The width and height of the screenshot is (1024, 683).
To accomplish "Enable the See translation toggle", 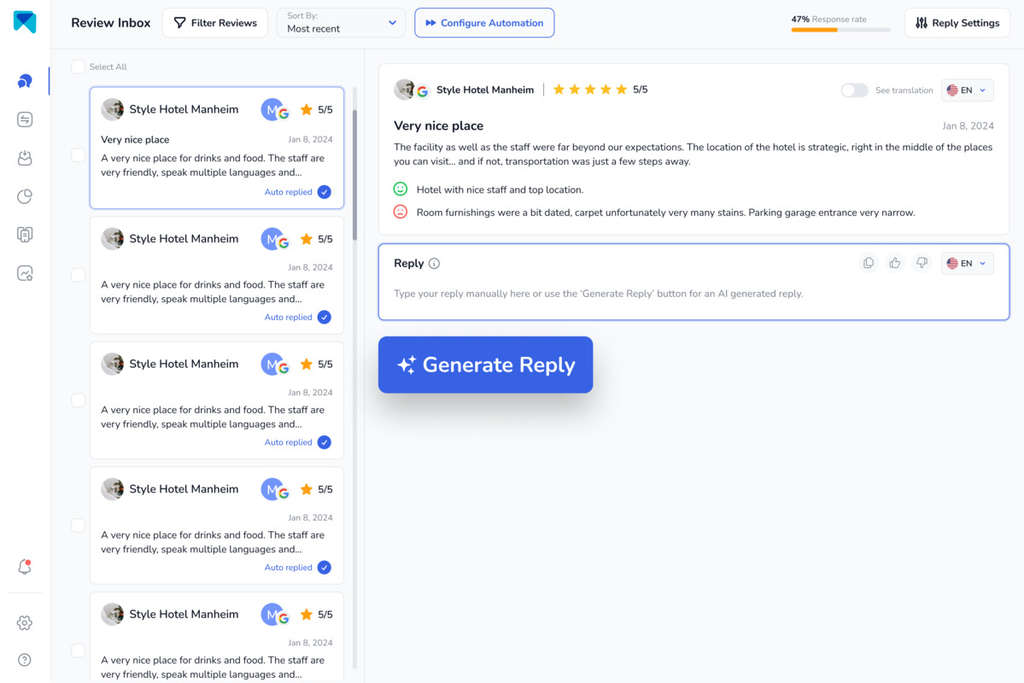I will point(855,90).
